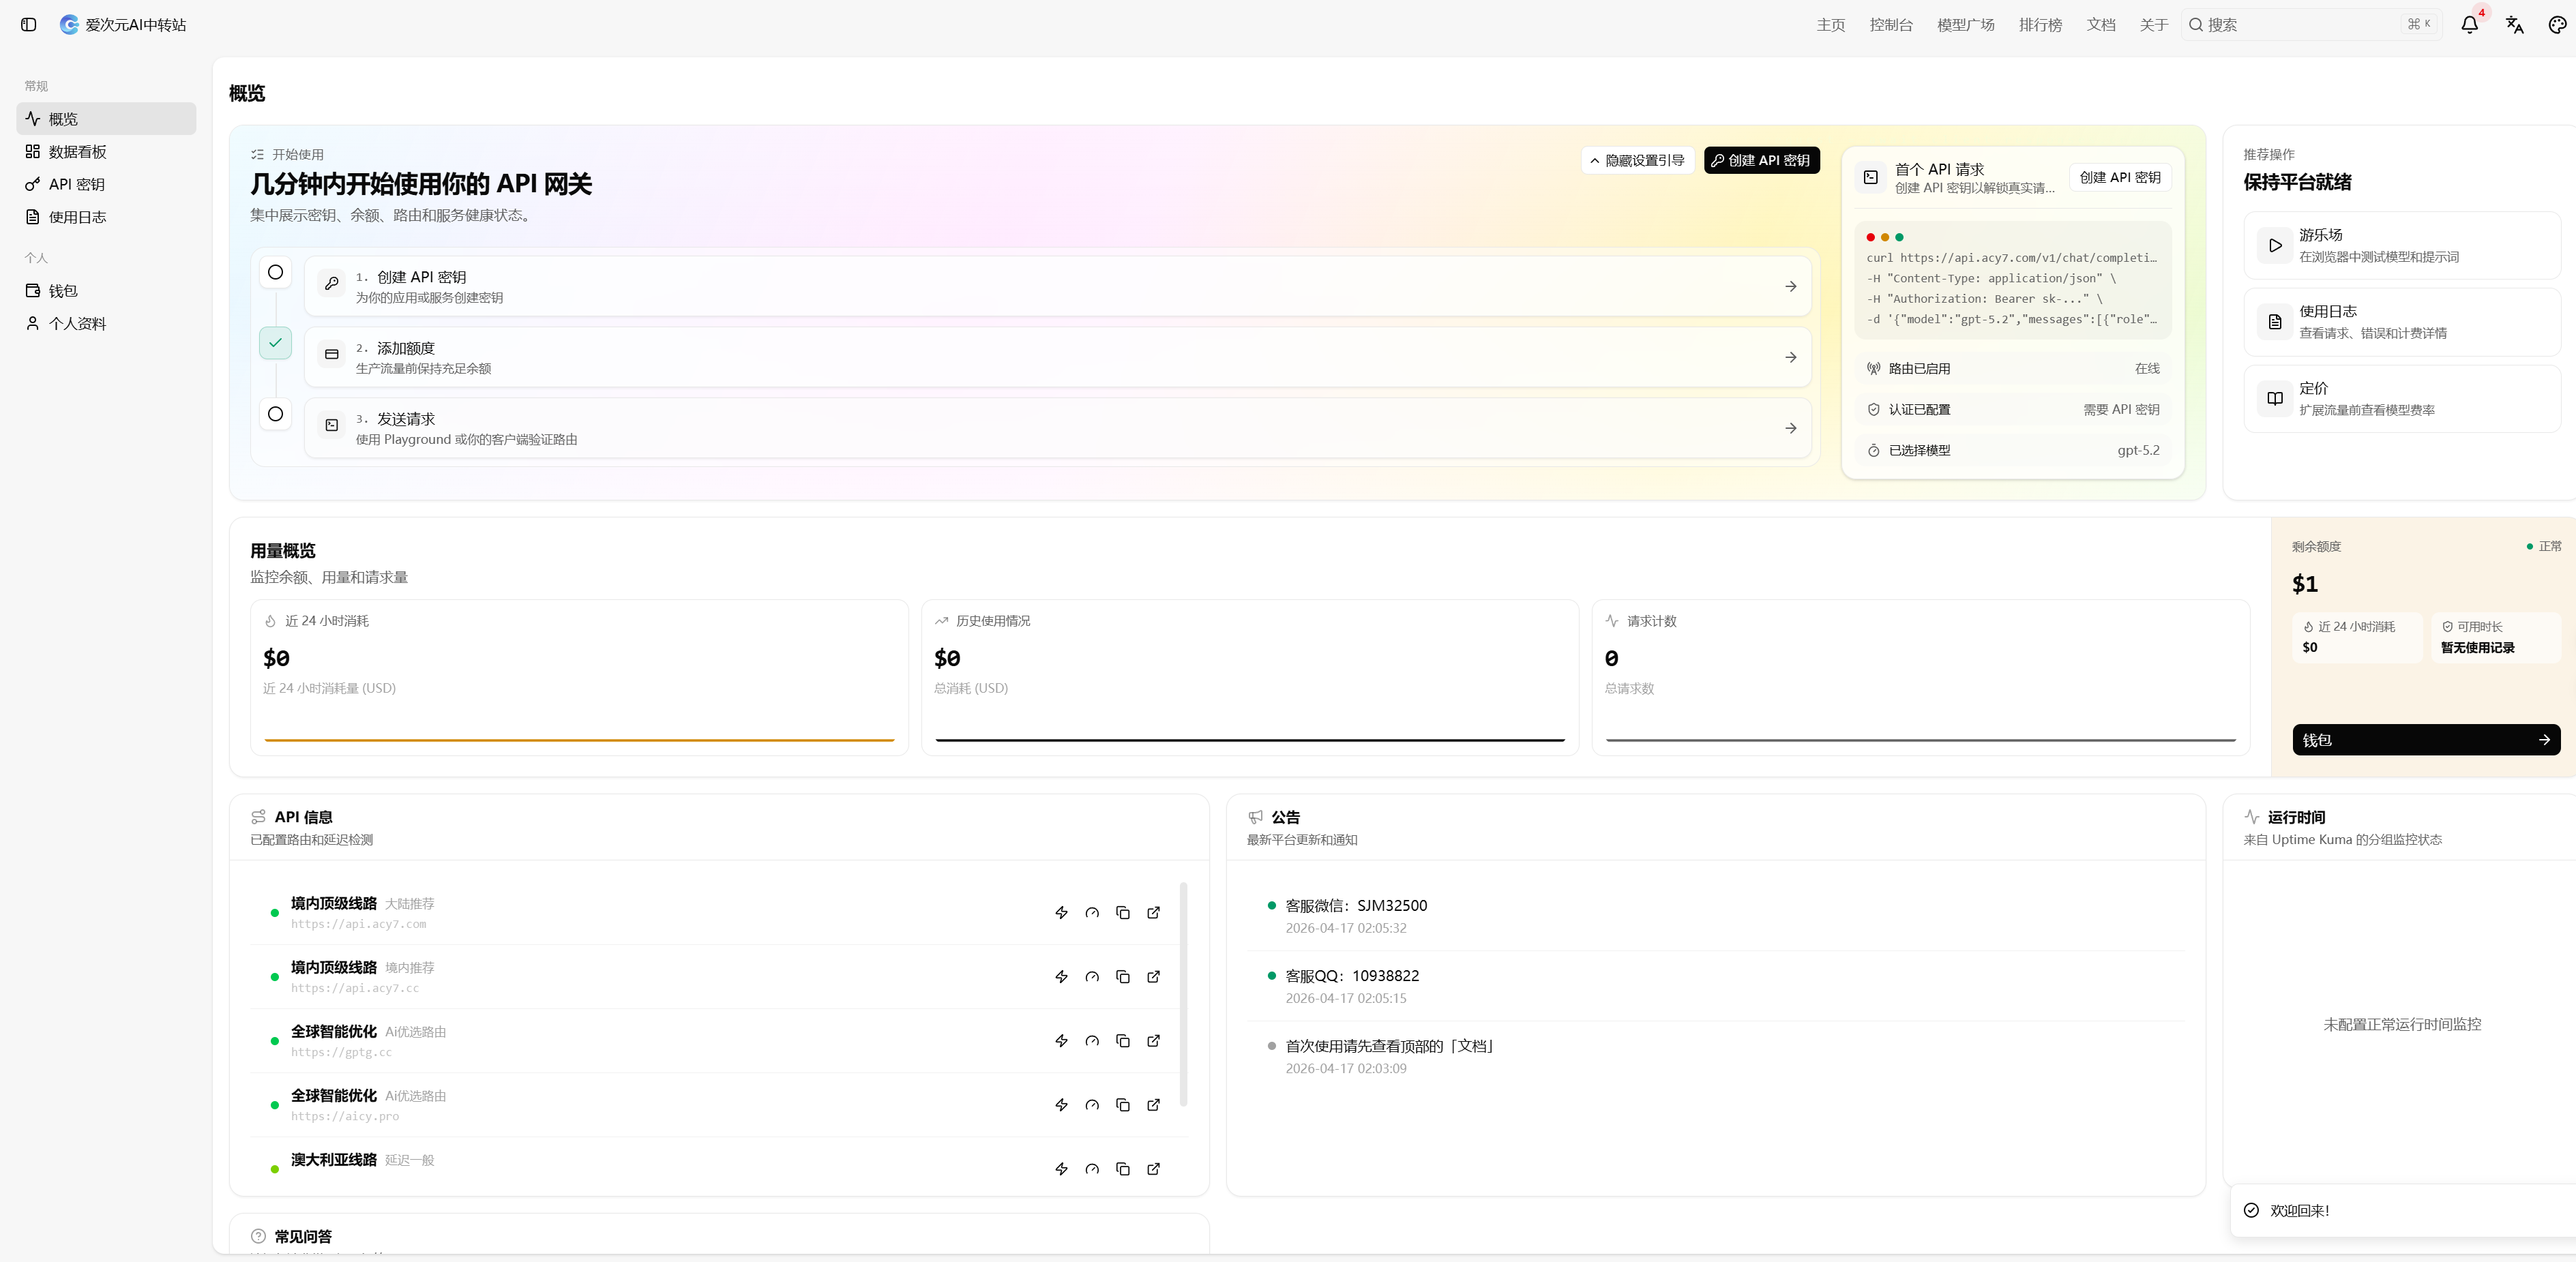
Task: Collapse guide with 隐藏设置引导
Action: 1637,160
